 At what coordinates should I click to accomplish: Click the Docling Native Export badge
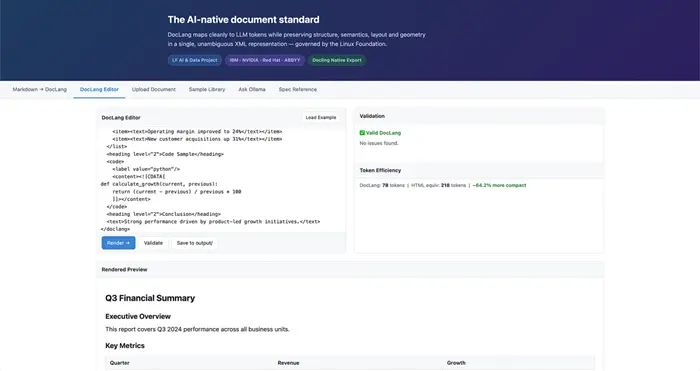point(337,60)
